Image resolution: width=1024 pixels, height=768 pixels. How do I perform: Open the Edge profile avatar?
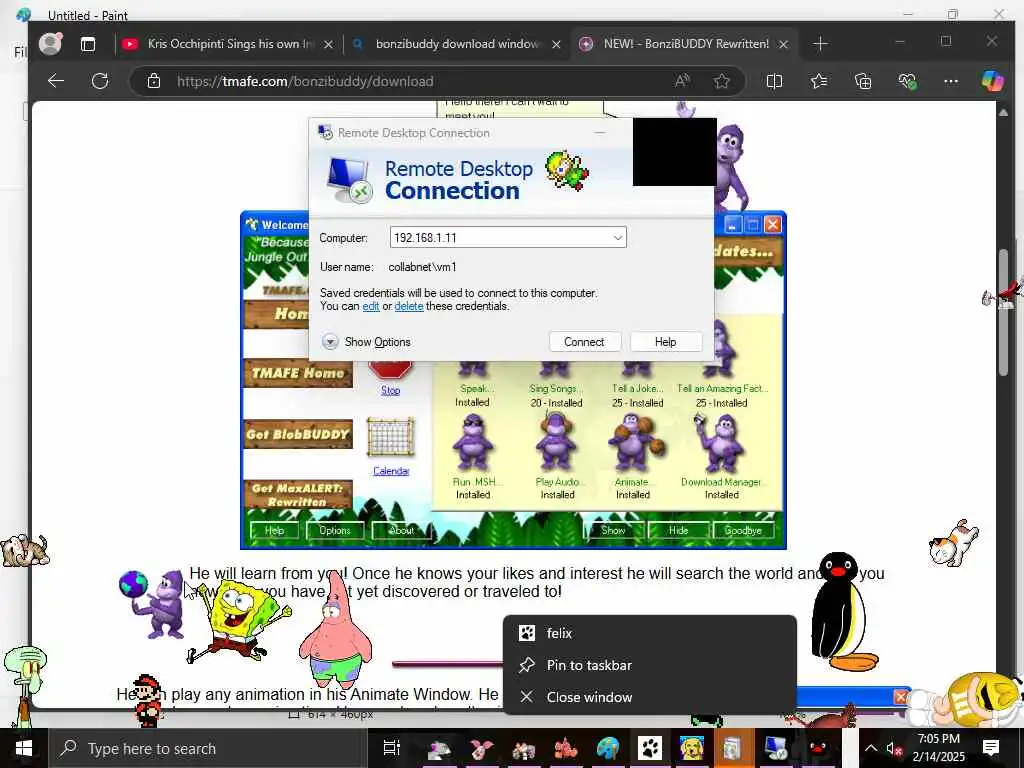click(x=50, y=44)
